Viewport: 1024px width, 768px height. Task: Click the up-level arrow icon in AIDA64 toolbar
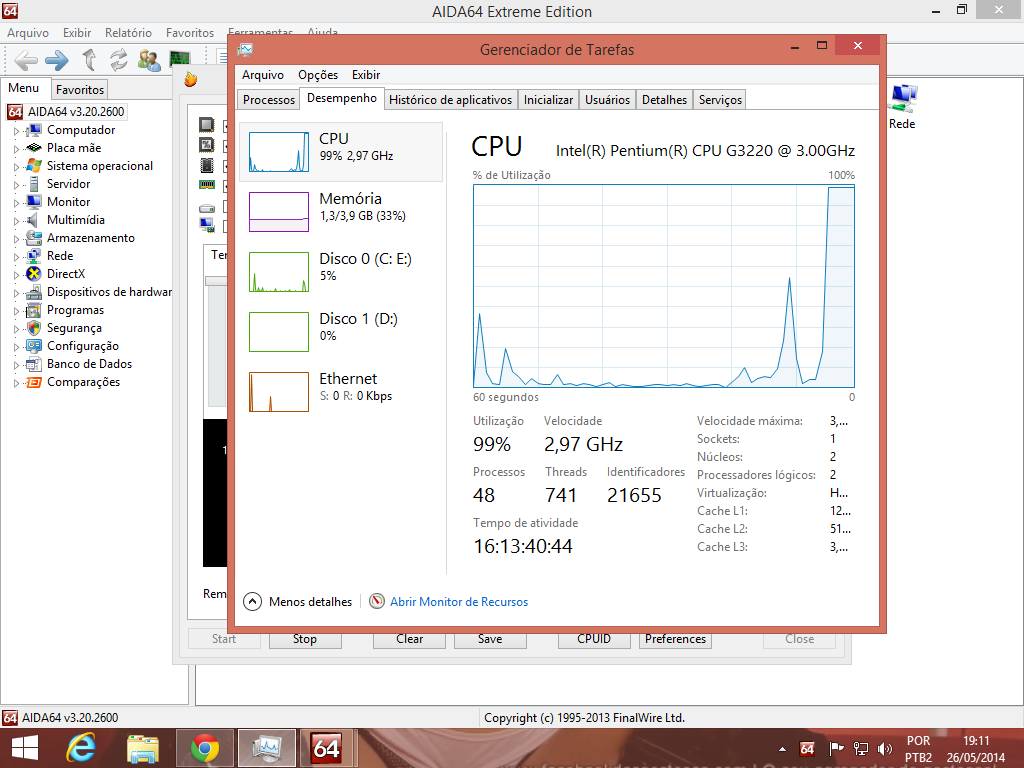click(89, 59)
